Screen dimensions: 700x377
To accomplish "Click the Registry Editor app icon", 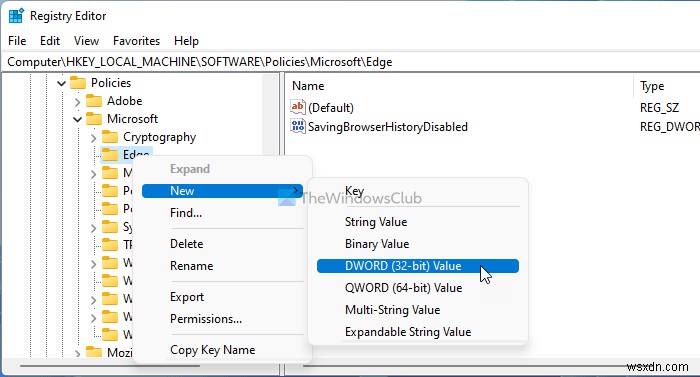I will [16, 16].
